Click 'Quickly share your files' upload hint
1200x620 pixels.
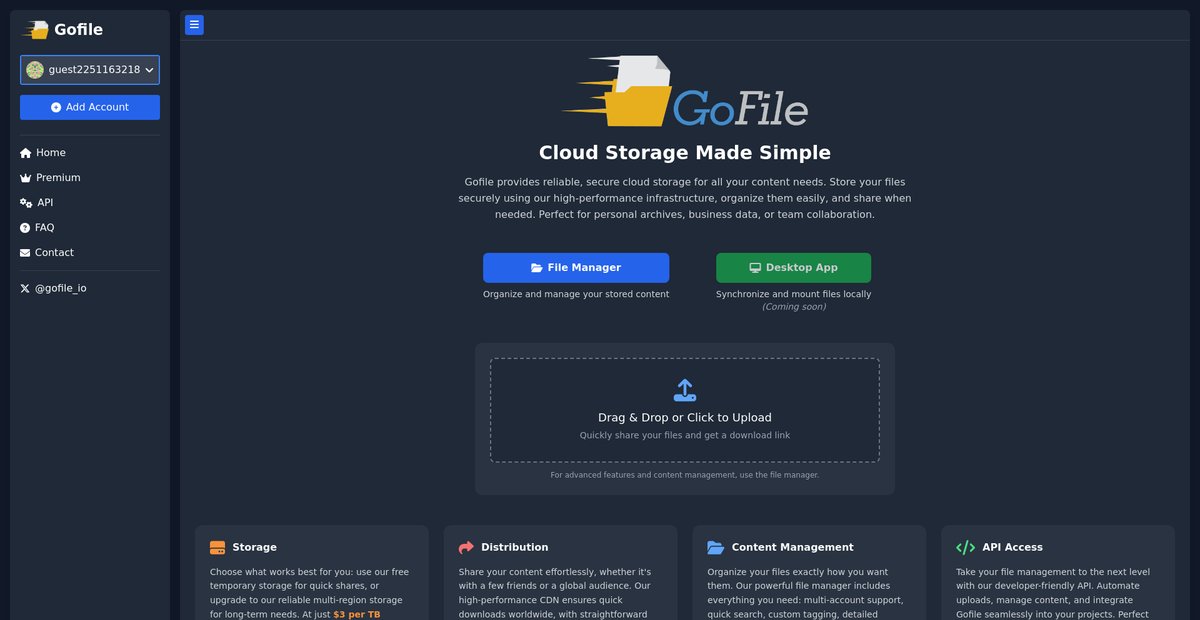click(685, 435)
